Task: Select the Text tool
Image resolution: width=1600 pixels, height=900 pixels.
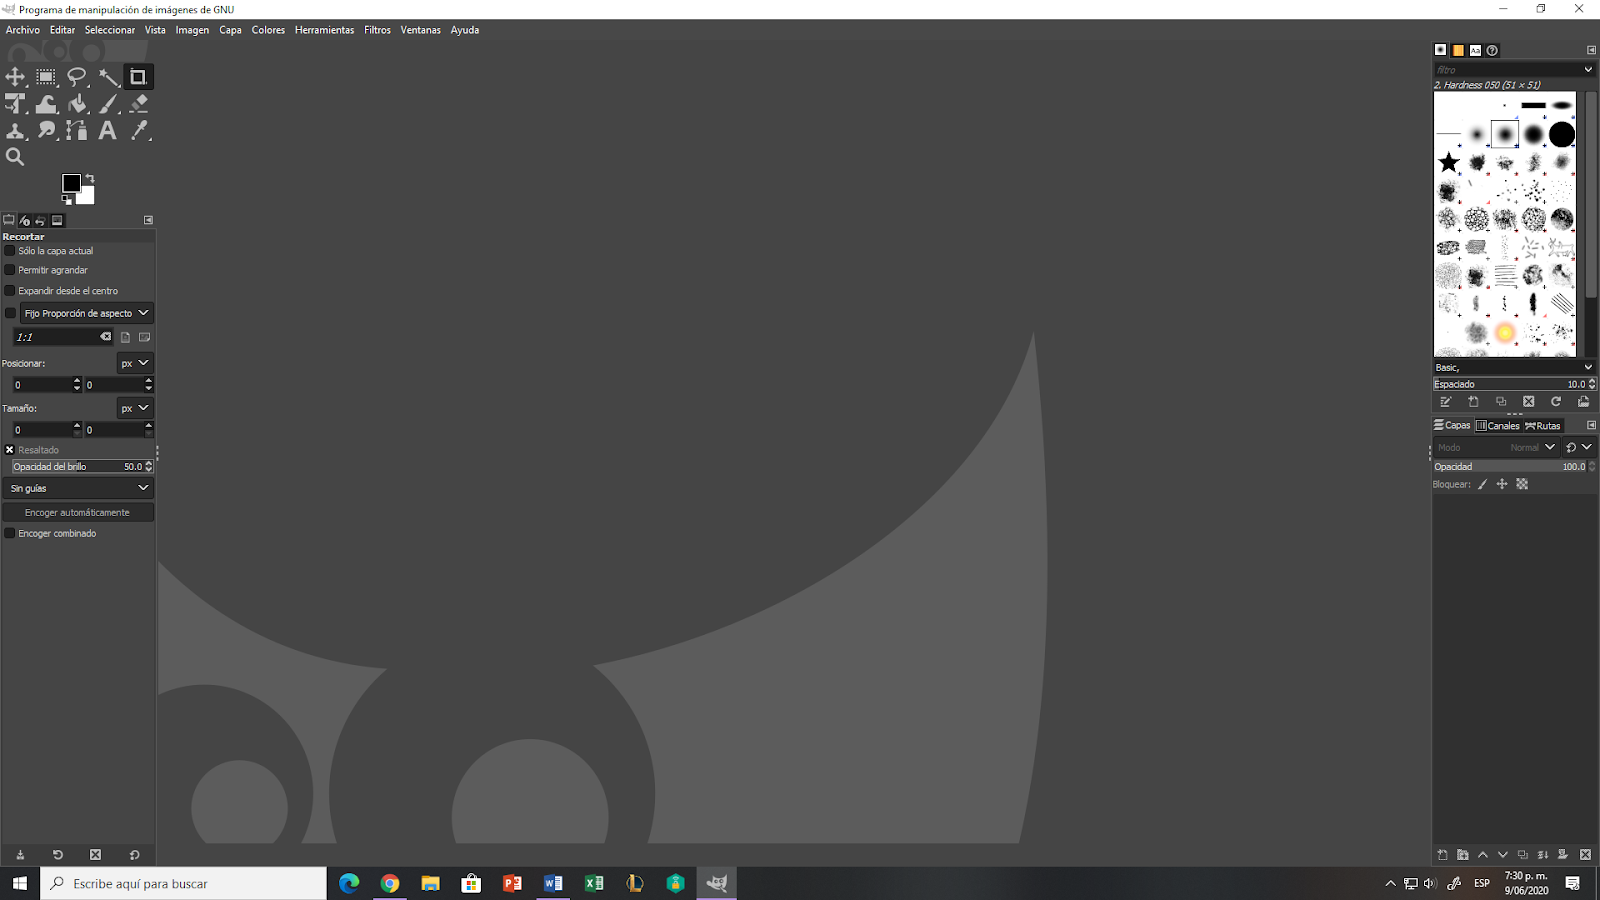Action: pos(107,130)
